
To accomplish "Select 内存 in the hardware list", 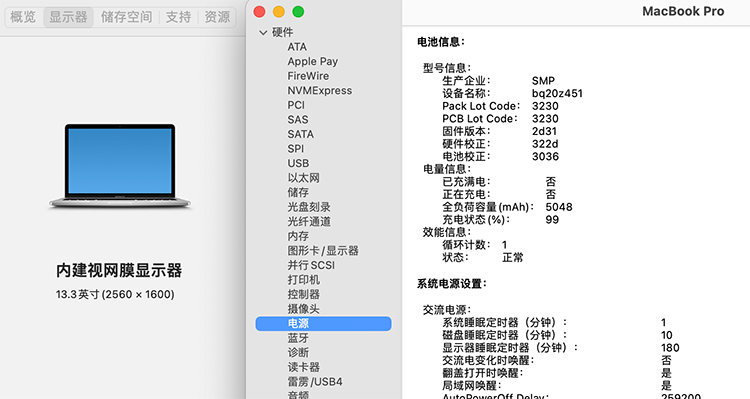I will (298, 236).
